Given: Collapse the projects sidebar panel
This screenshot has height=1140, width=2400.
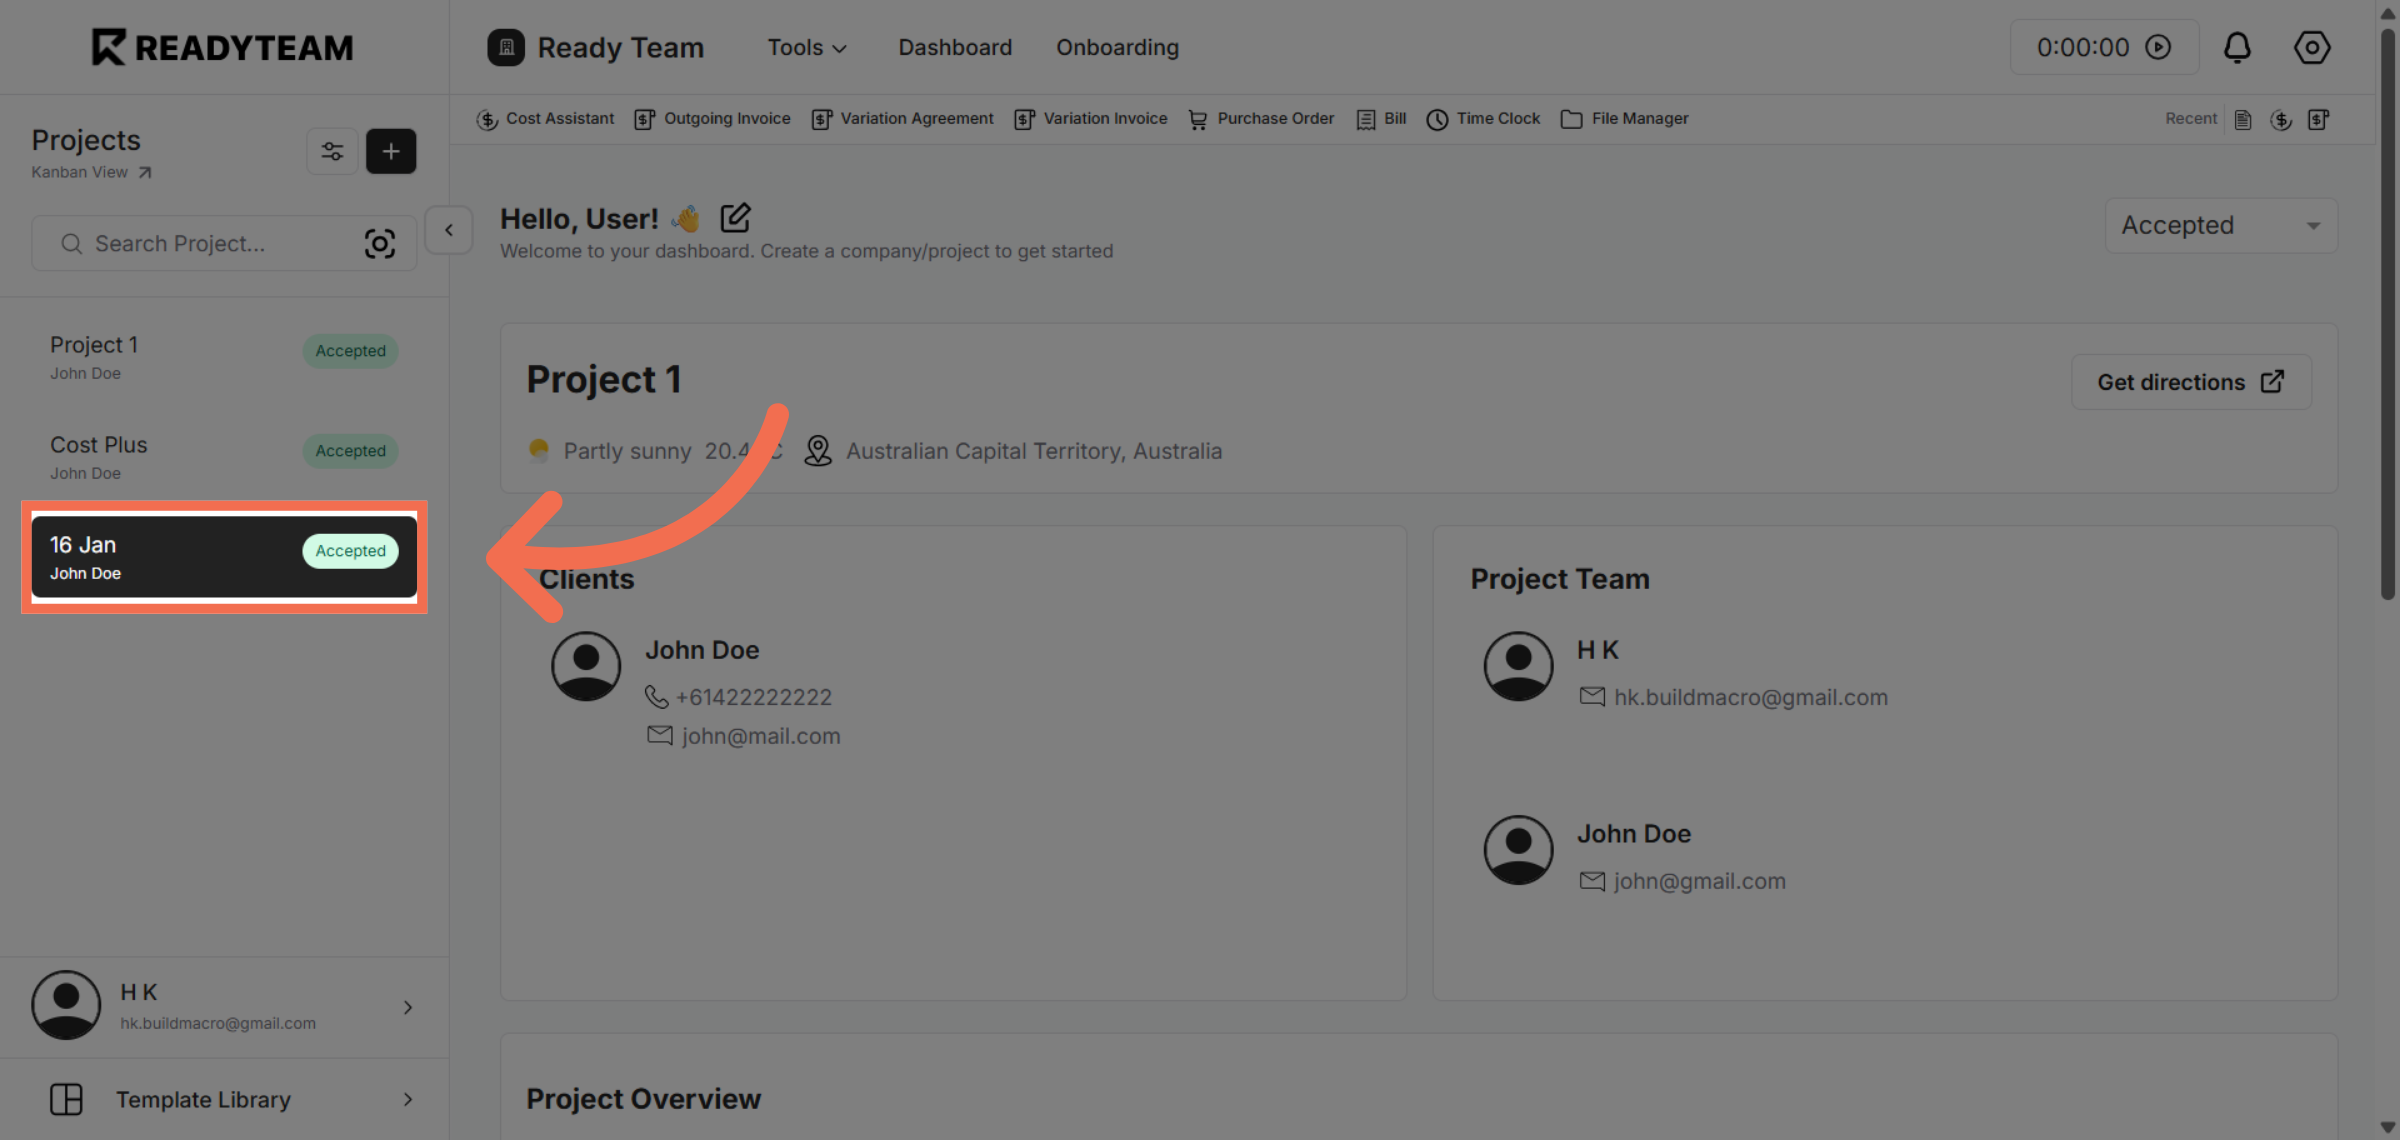Looking at the screenshot, I should coord(448,229).
